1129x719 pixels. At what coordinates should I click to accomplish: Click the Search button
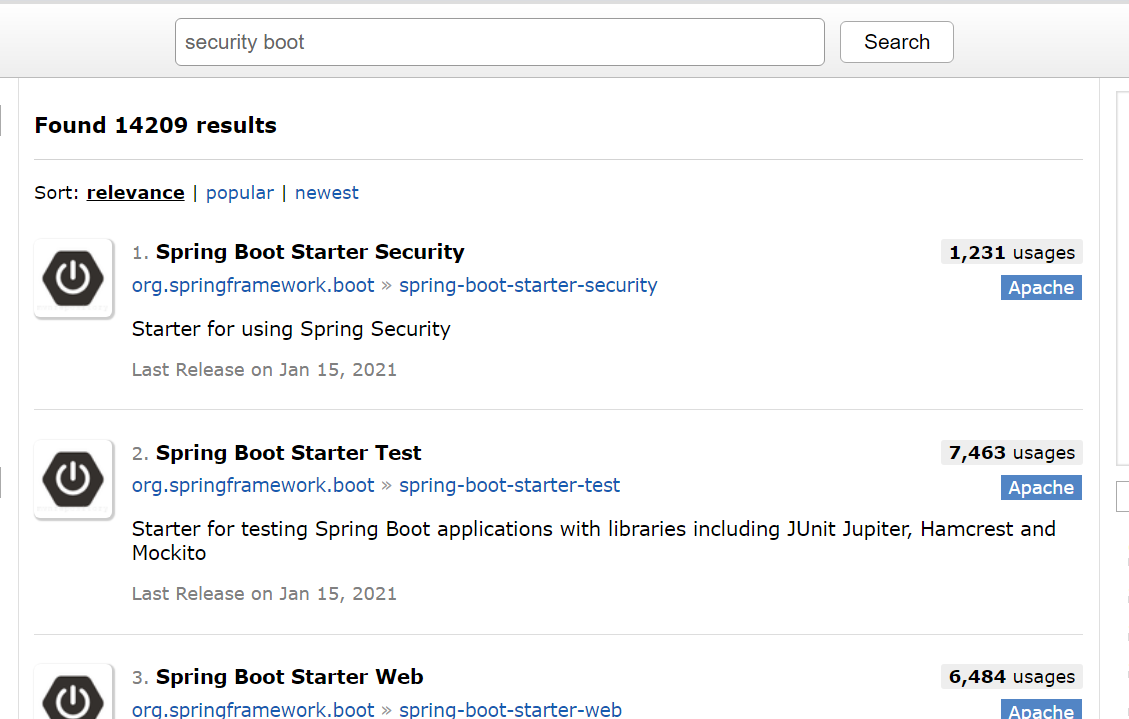click(896, 42)
